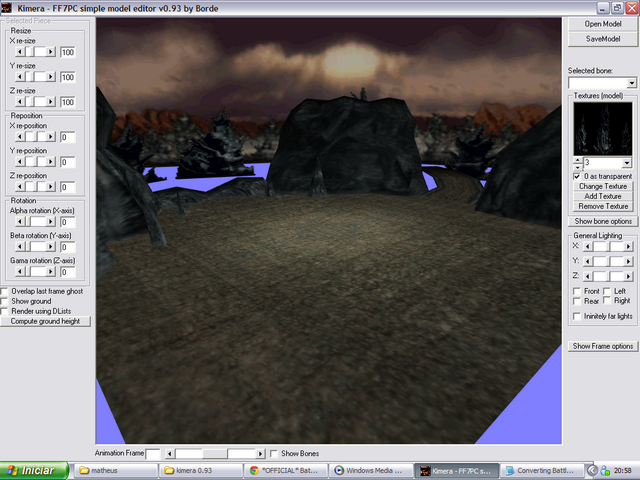640x480 pixels.
Task: Click right arrow of X re-size scrollbar
Action: (51, 52)
